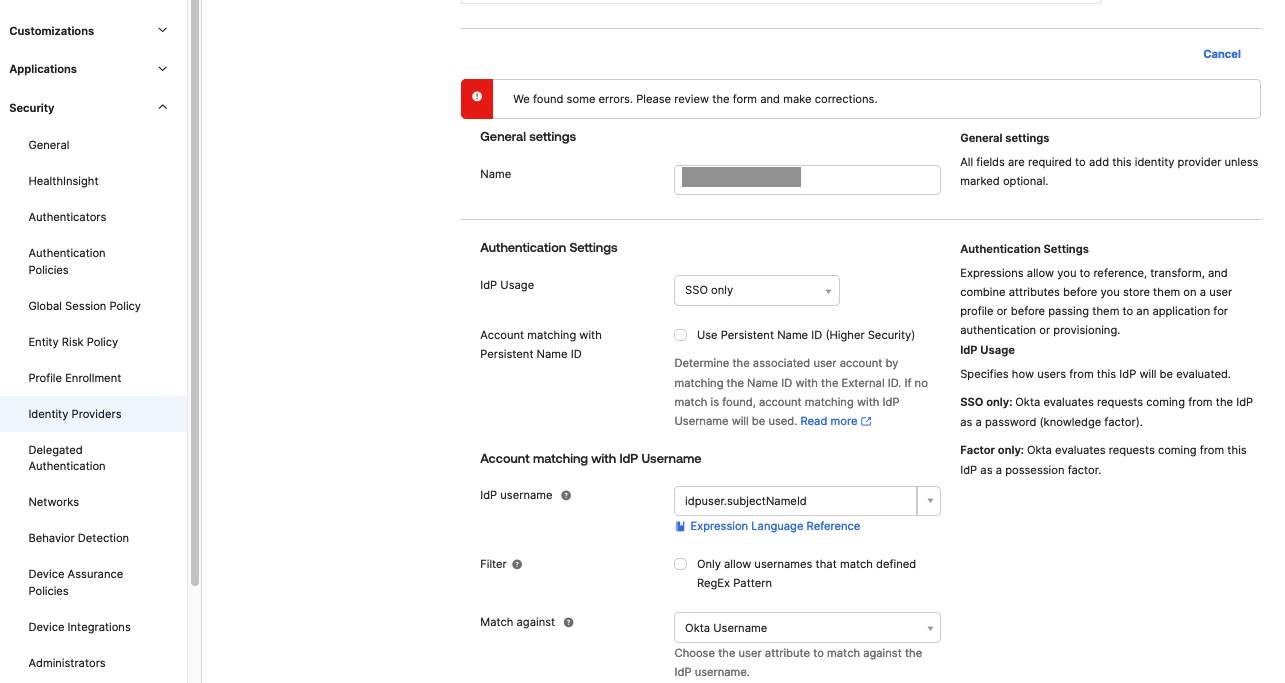Open Identity Providers in sidebar

pos(75,414)
